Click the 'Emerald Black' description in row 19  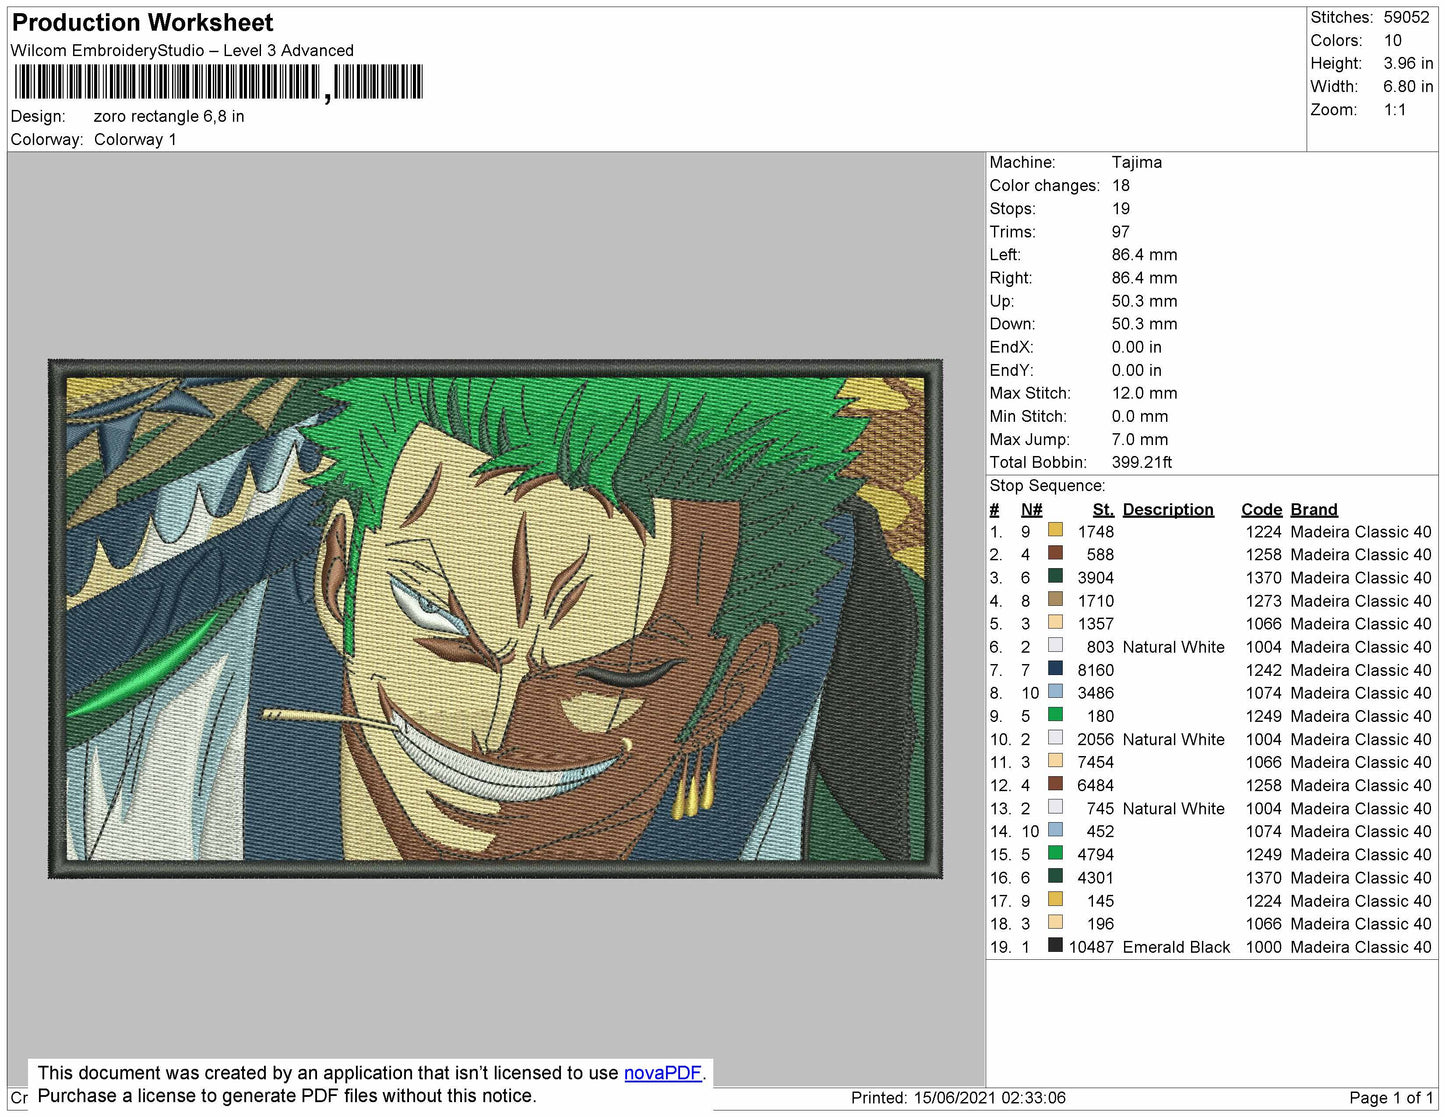coord(1176,946)
